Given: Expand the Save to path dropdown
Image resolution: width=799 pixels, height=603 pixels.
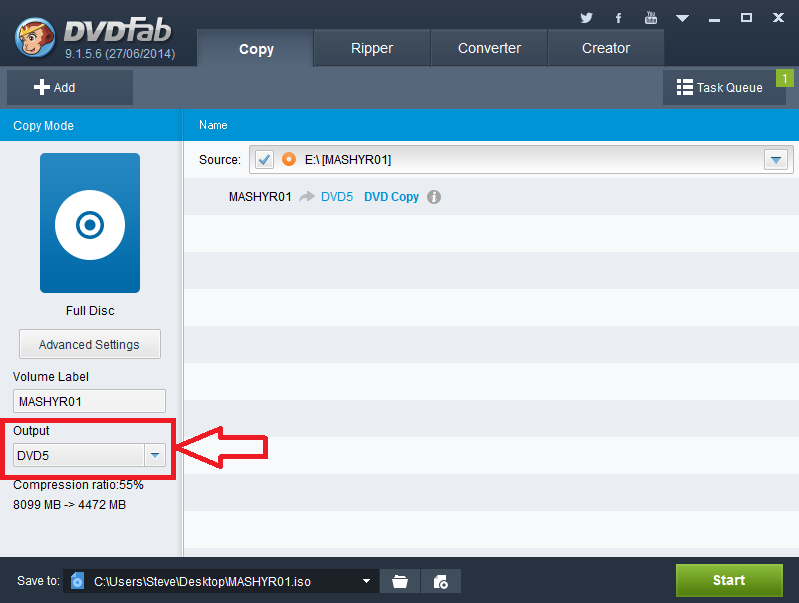Looking at the screenshot, I should (366, 581).
